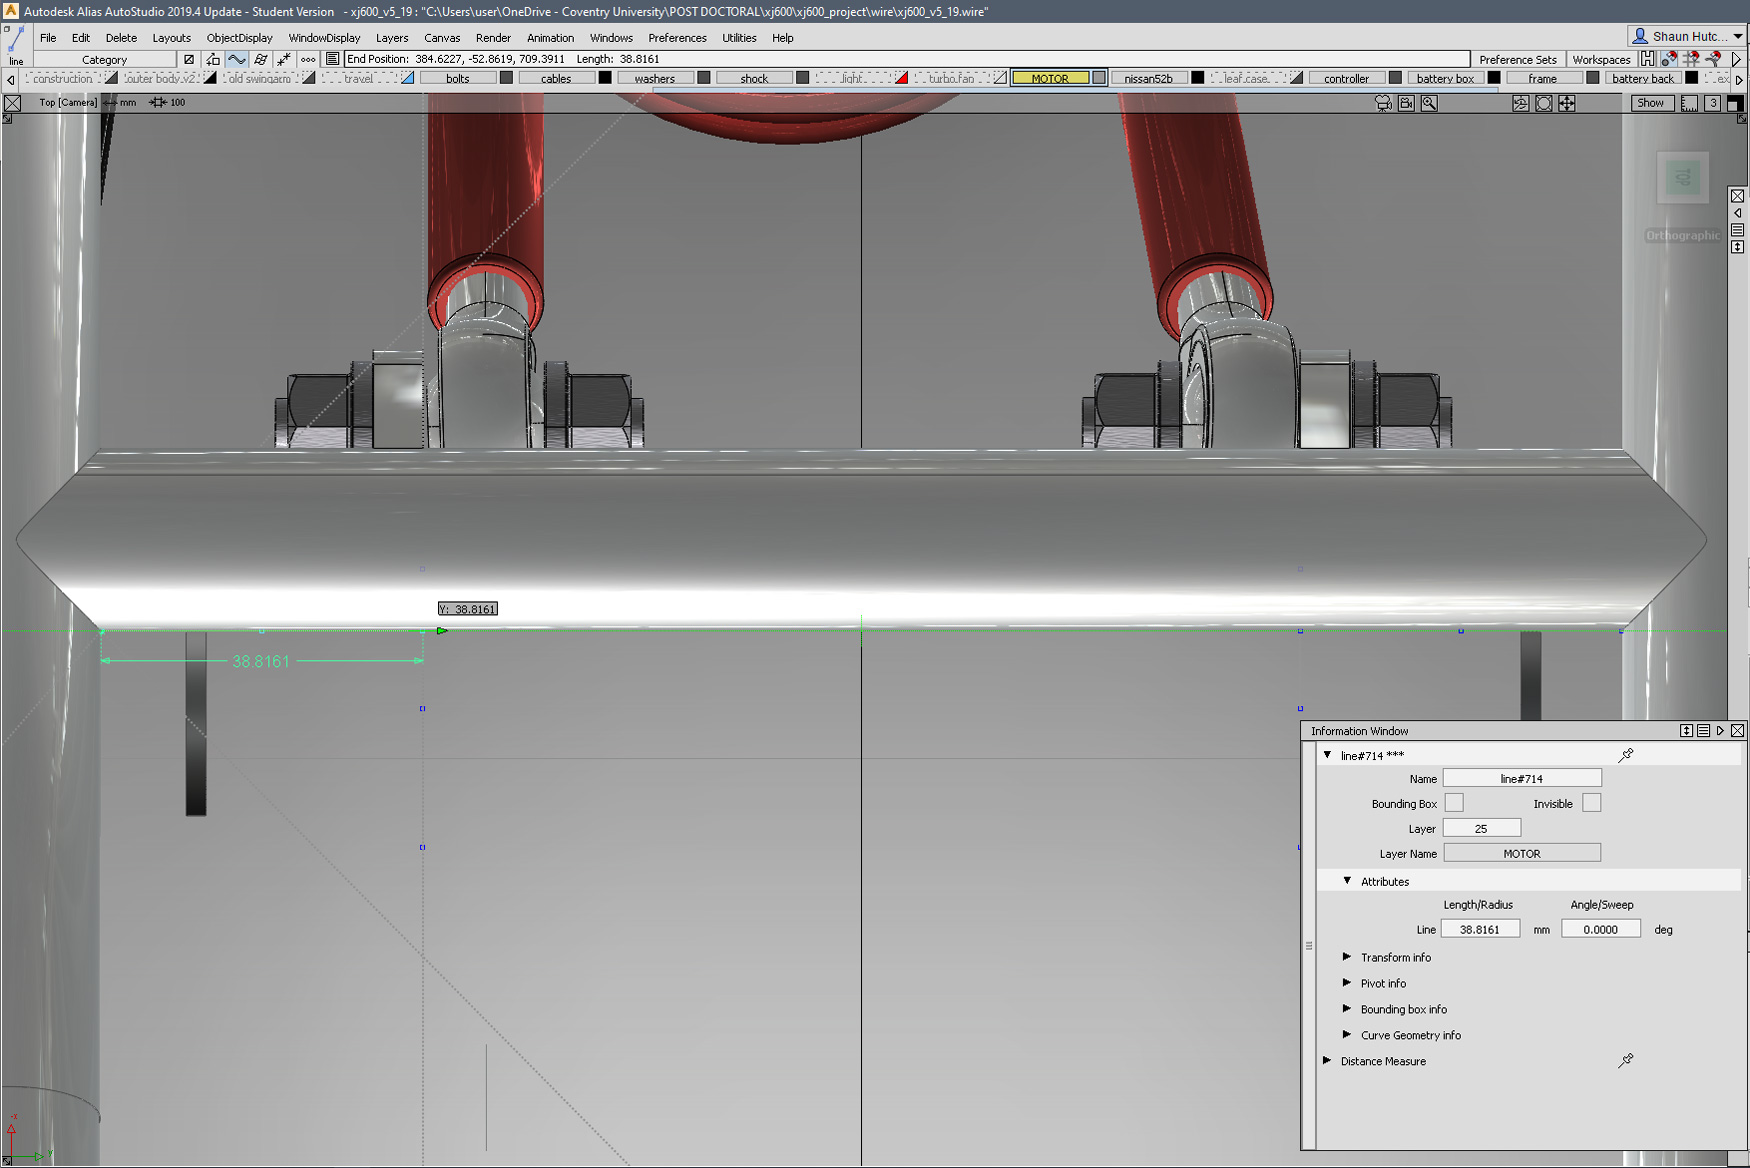
Task: Click the magnifier look-at icon in viewport bar
Action: (x=1429, y=103)
